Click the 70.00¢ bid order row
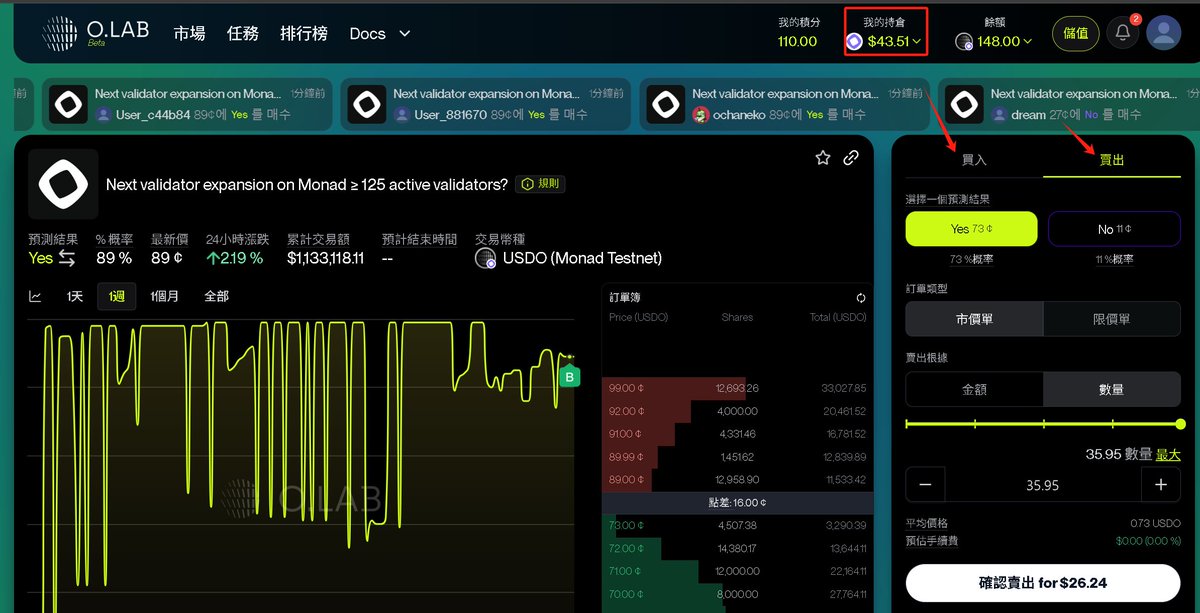The image size is (1200, 613). tap(738, 594)
